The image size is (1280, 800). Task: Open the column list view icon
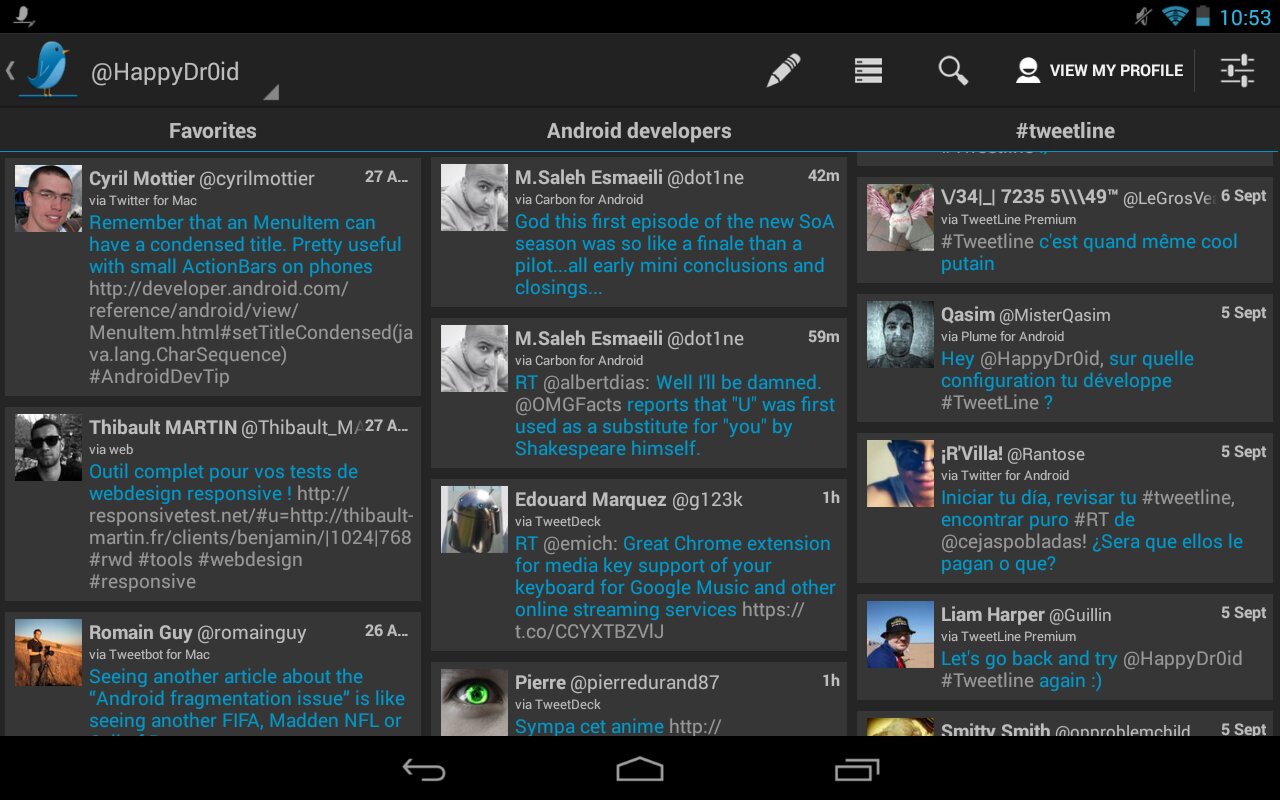point(868,71)
